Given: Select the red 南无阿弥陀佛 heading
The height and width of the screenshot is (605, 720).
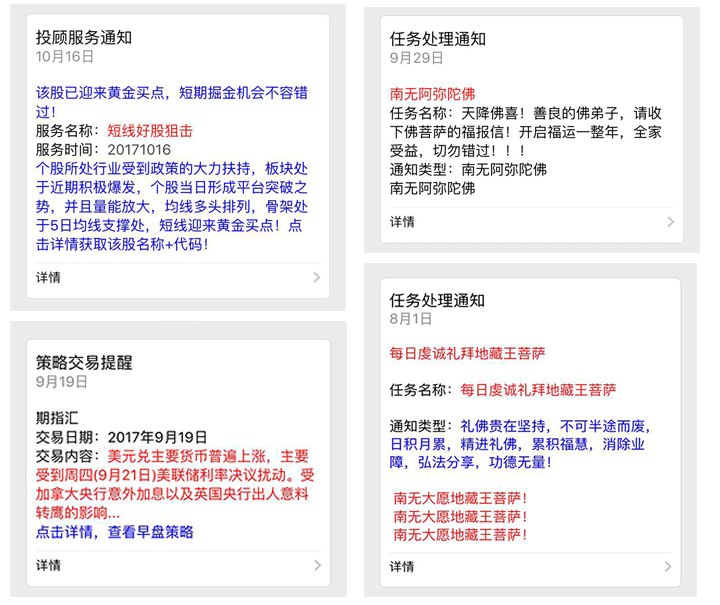Looking at the screenshot, I should tap(432, 95).
